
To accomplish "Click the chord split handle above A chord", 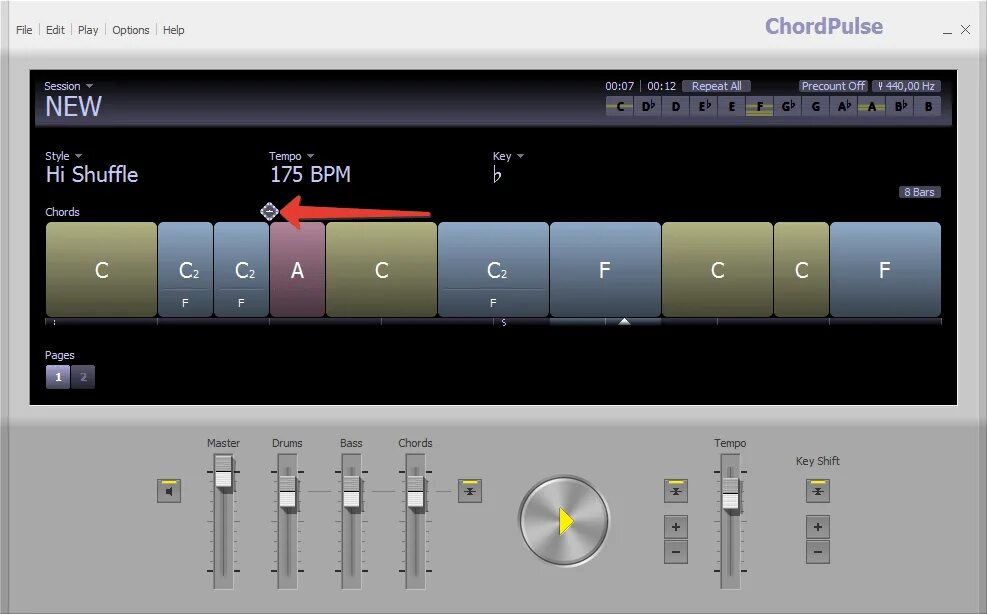I will click(269, 212).
